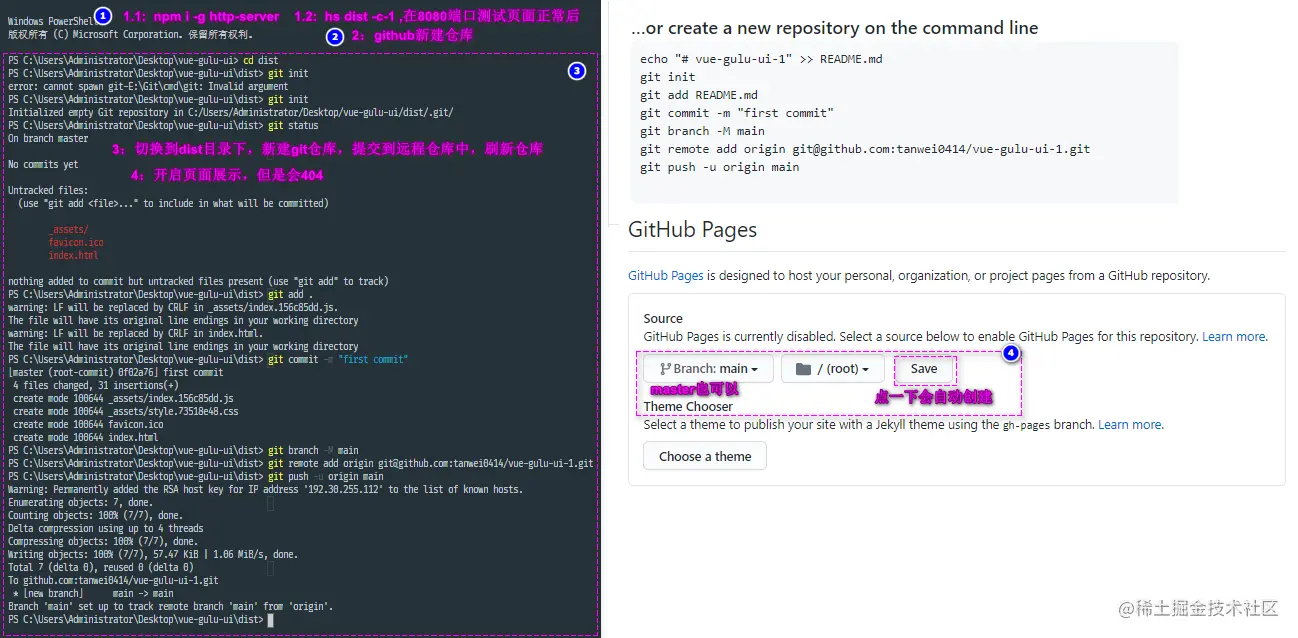Click the Save button under Source
This screenshot has width=1298, height=638.
pyautogui.click(x=924, y=369)
